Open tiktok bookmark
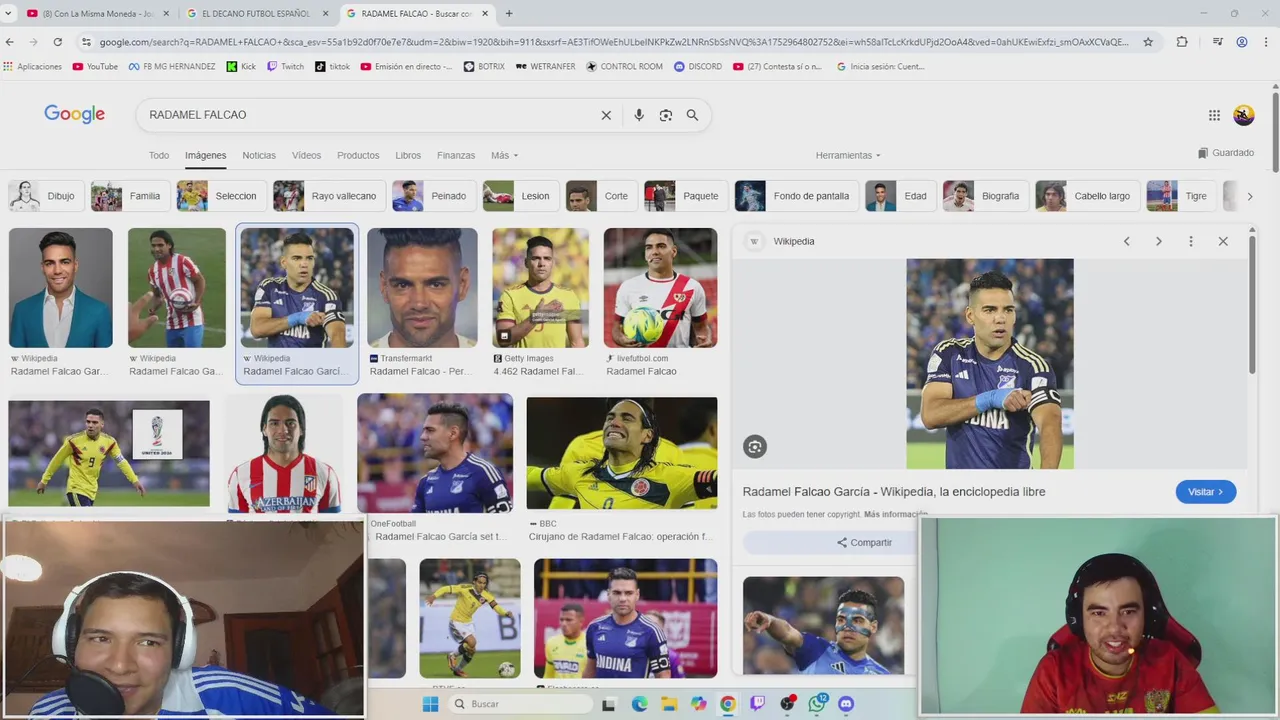This screenshot has height=720, width=1280. [x=333, y=67]
